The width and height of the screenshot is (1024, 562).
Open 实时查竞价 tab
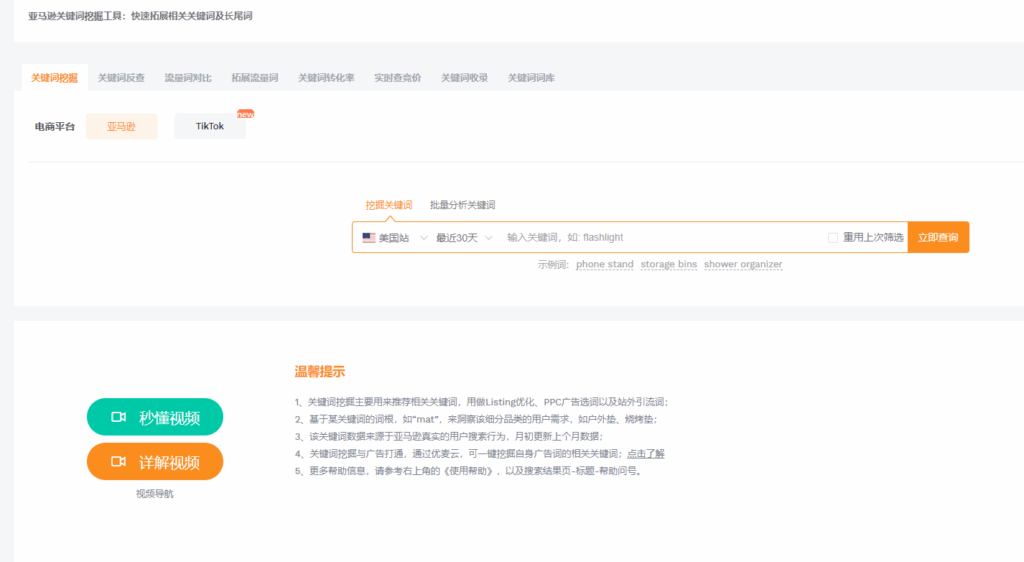click(397, 78)
